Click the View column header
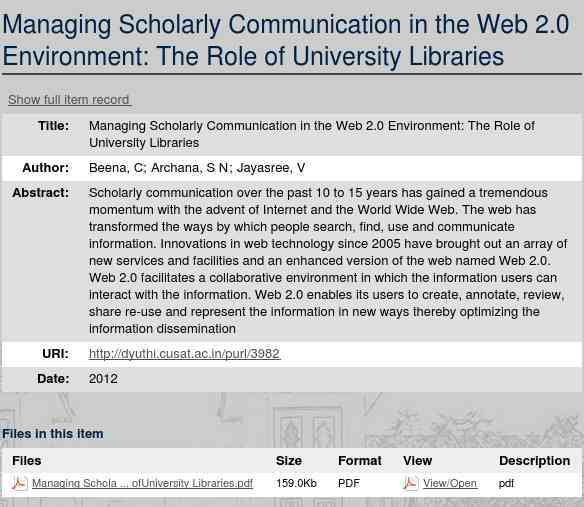The image size is (584, 507). 418,460
